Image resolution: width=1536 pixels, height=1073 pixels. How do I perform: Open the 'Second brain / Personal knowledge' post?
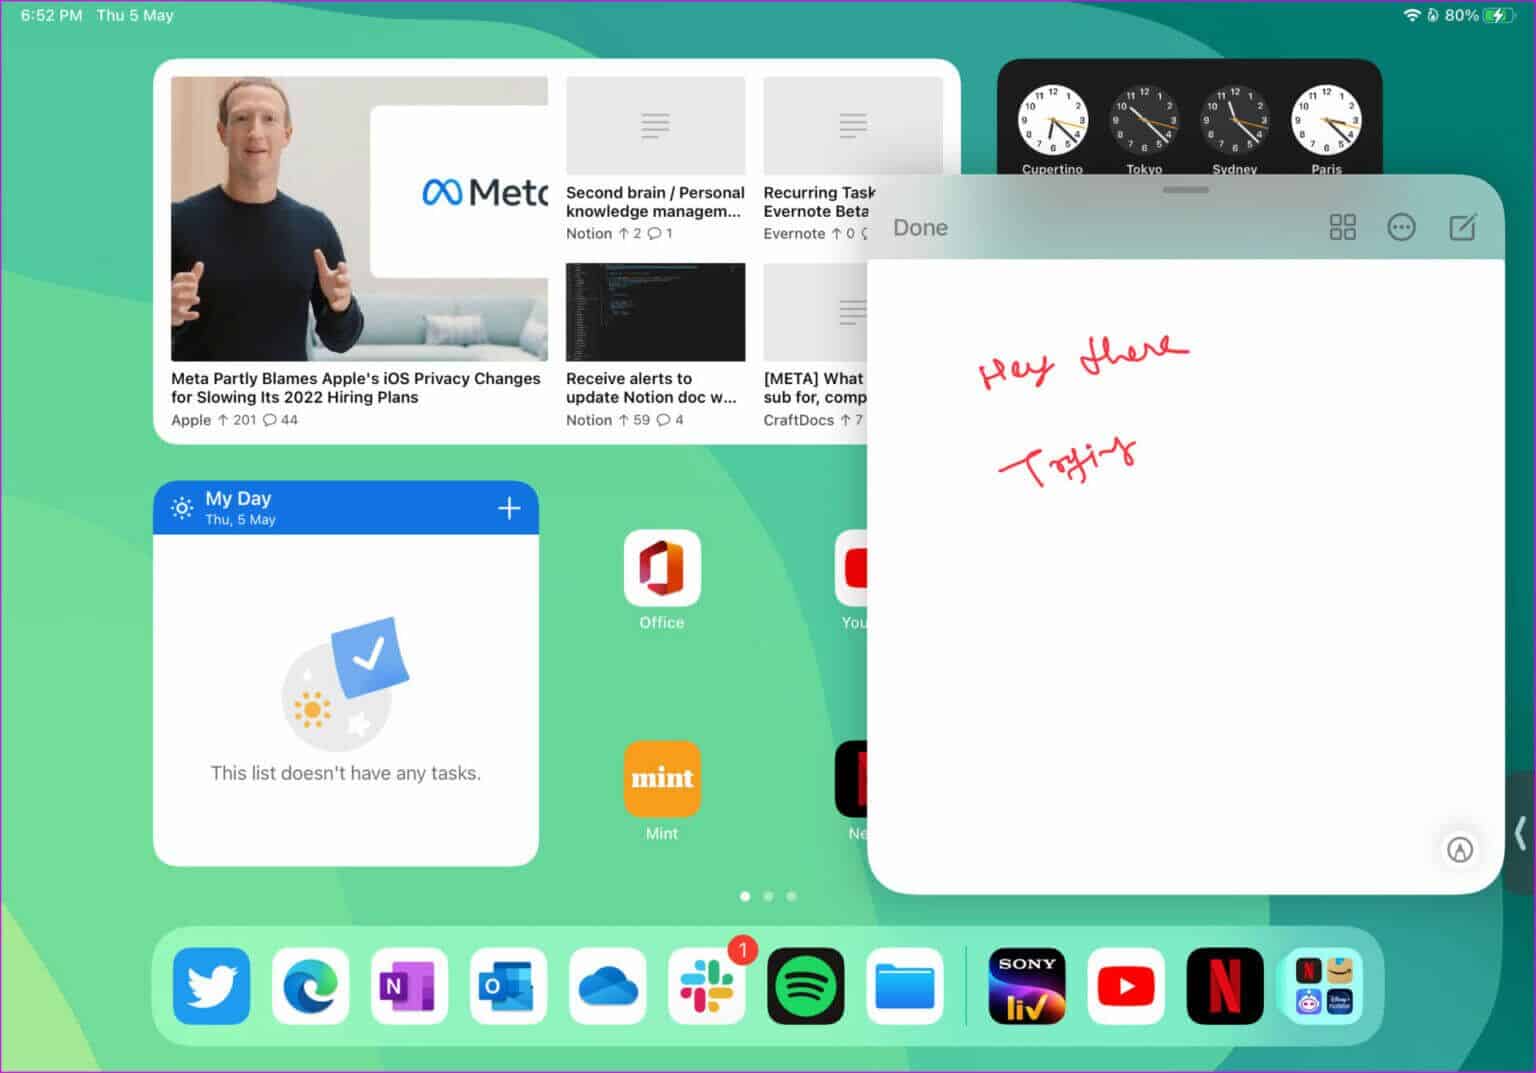click(655, 202)
